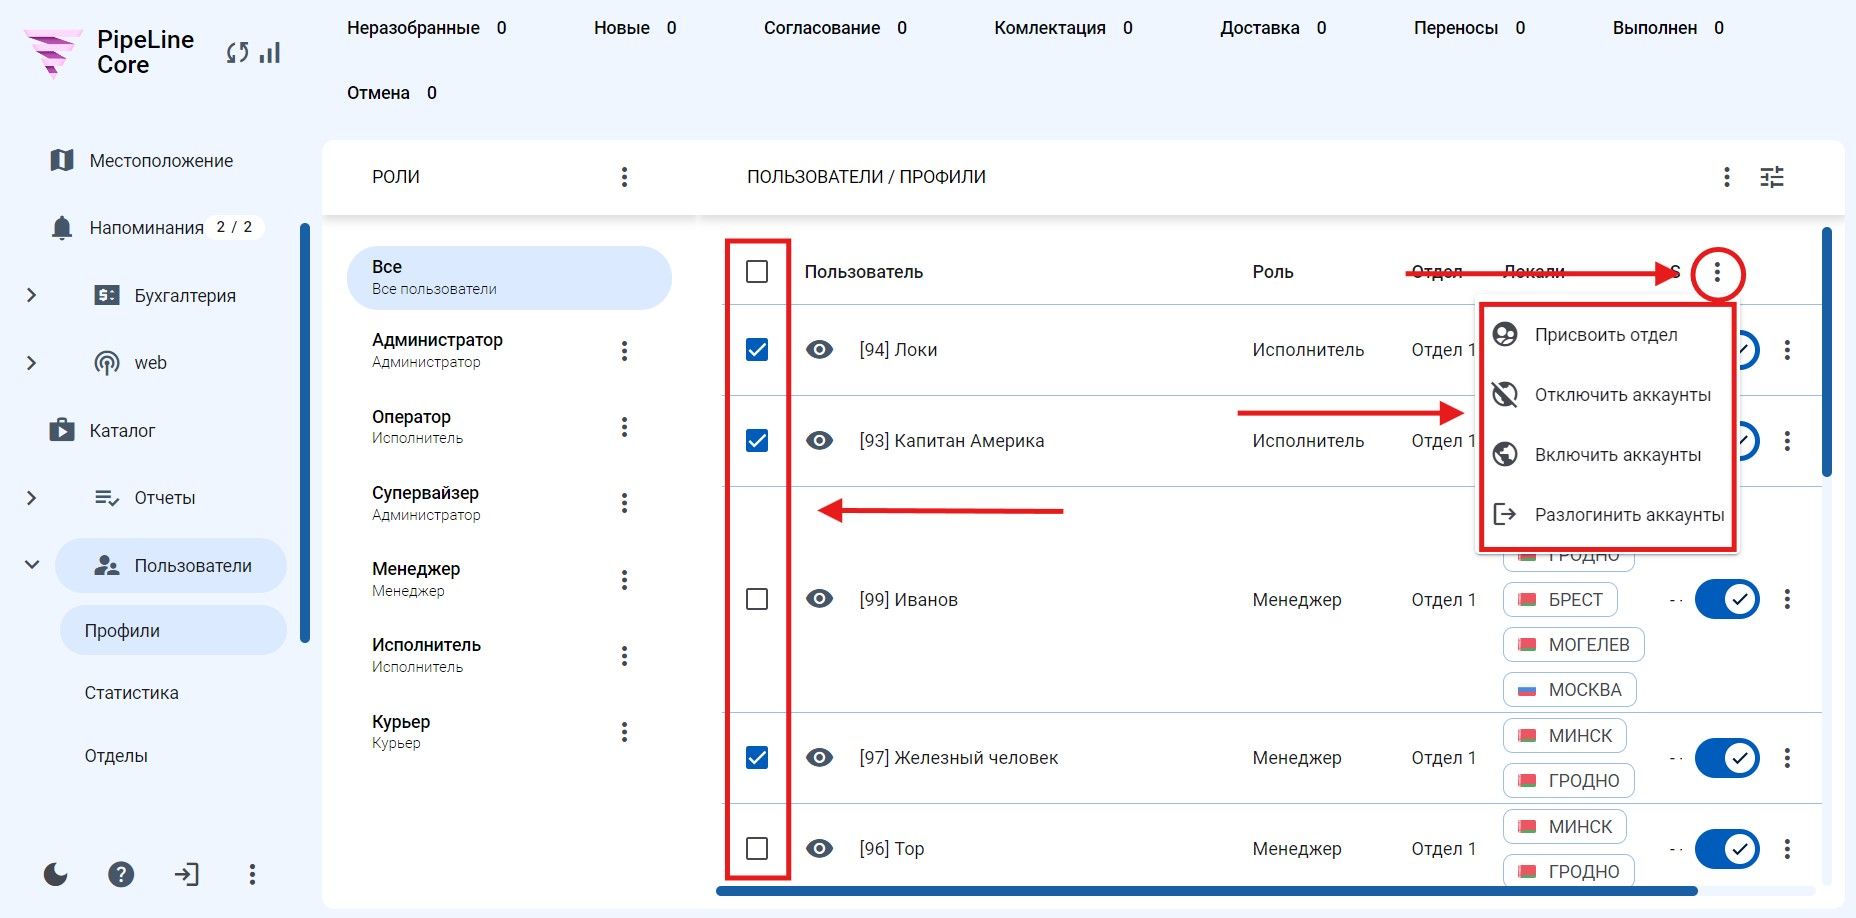Click the МОГЕЛЕВ locale tag
This screenshot has width=1856, height=918.
click(1574, 645)
